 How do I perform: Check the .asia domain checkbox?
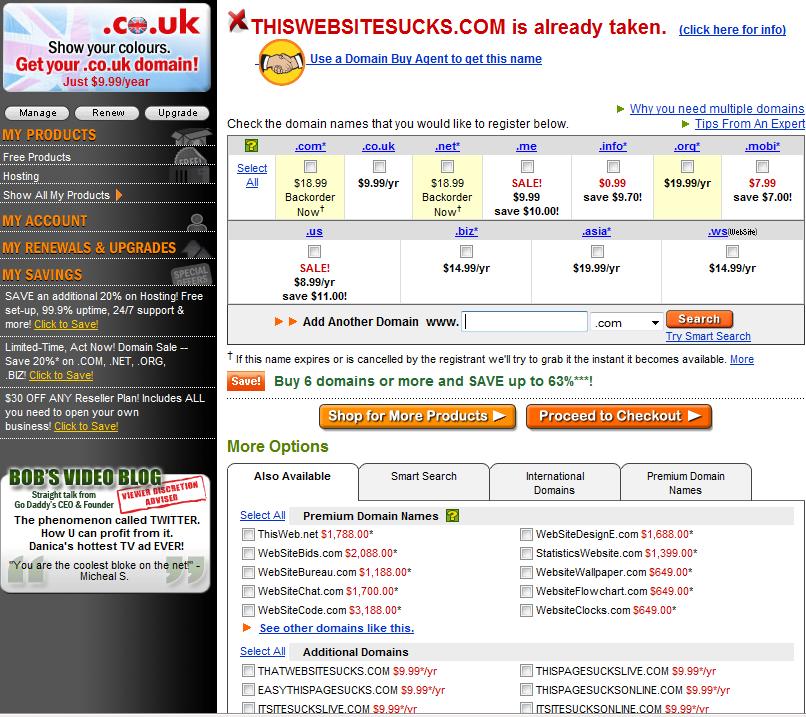(x=597, y=251)
